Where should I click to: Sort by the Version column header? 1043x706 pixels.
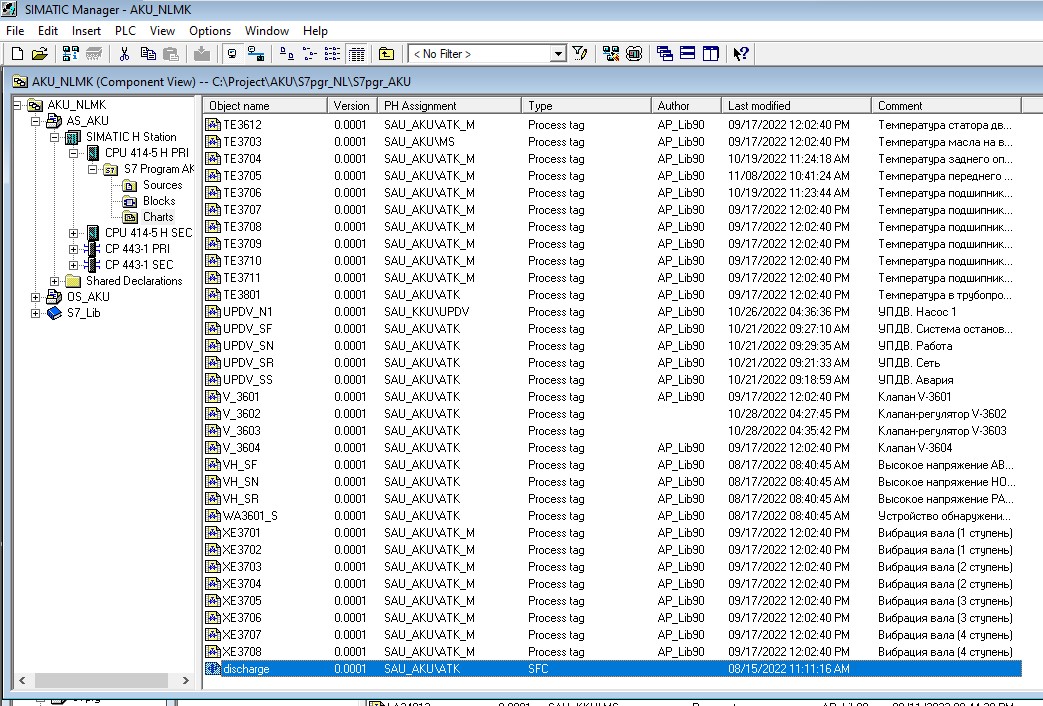(353, 105)
